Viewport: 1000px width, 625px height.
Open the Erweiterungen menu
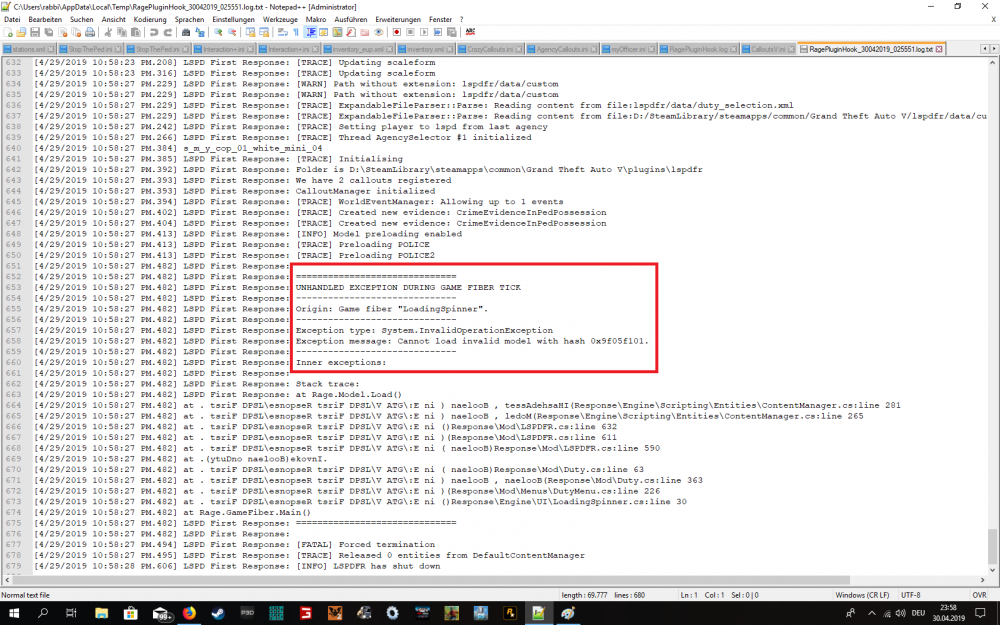[x=398, y=20]
